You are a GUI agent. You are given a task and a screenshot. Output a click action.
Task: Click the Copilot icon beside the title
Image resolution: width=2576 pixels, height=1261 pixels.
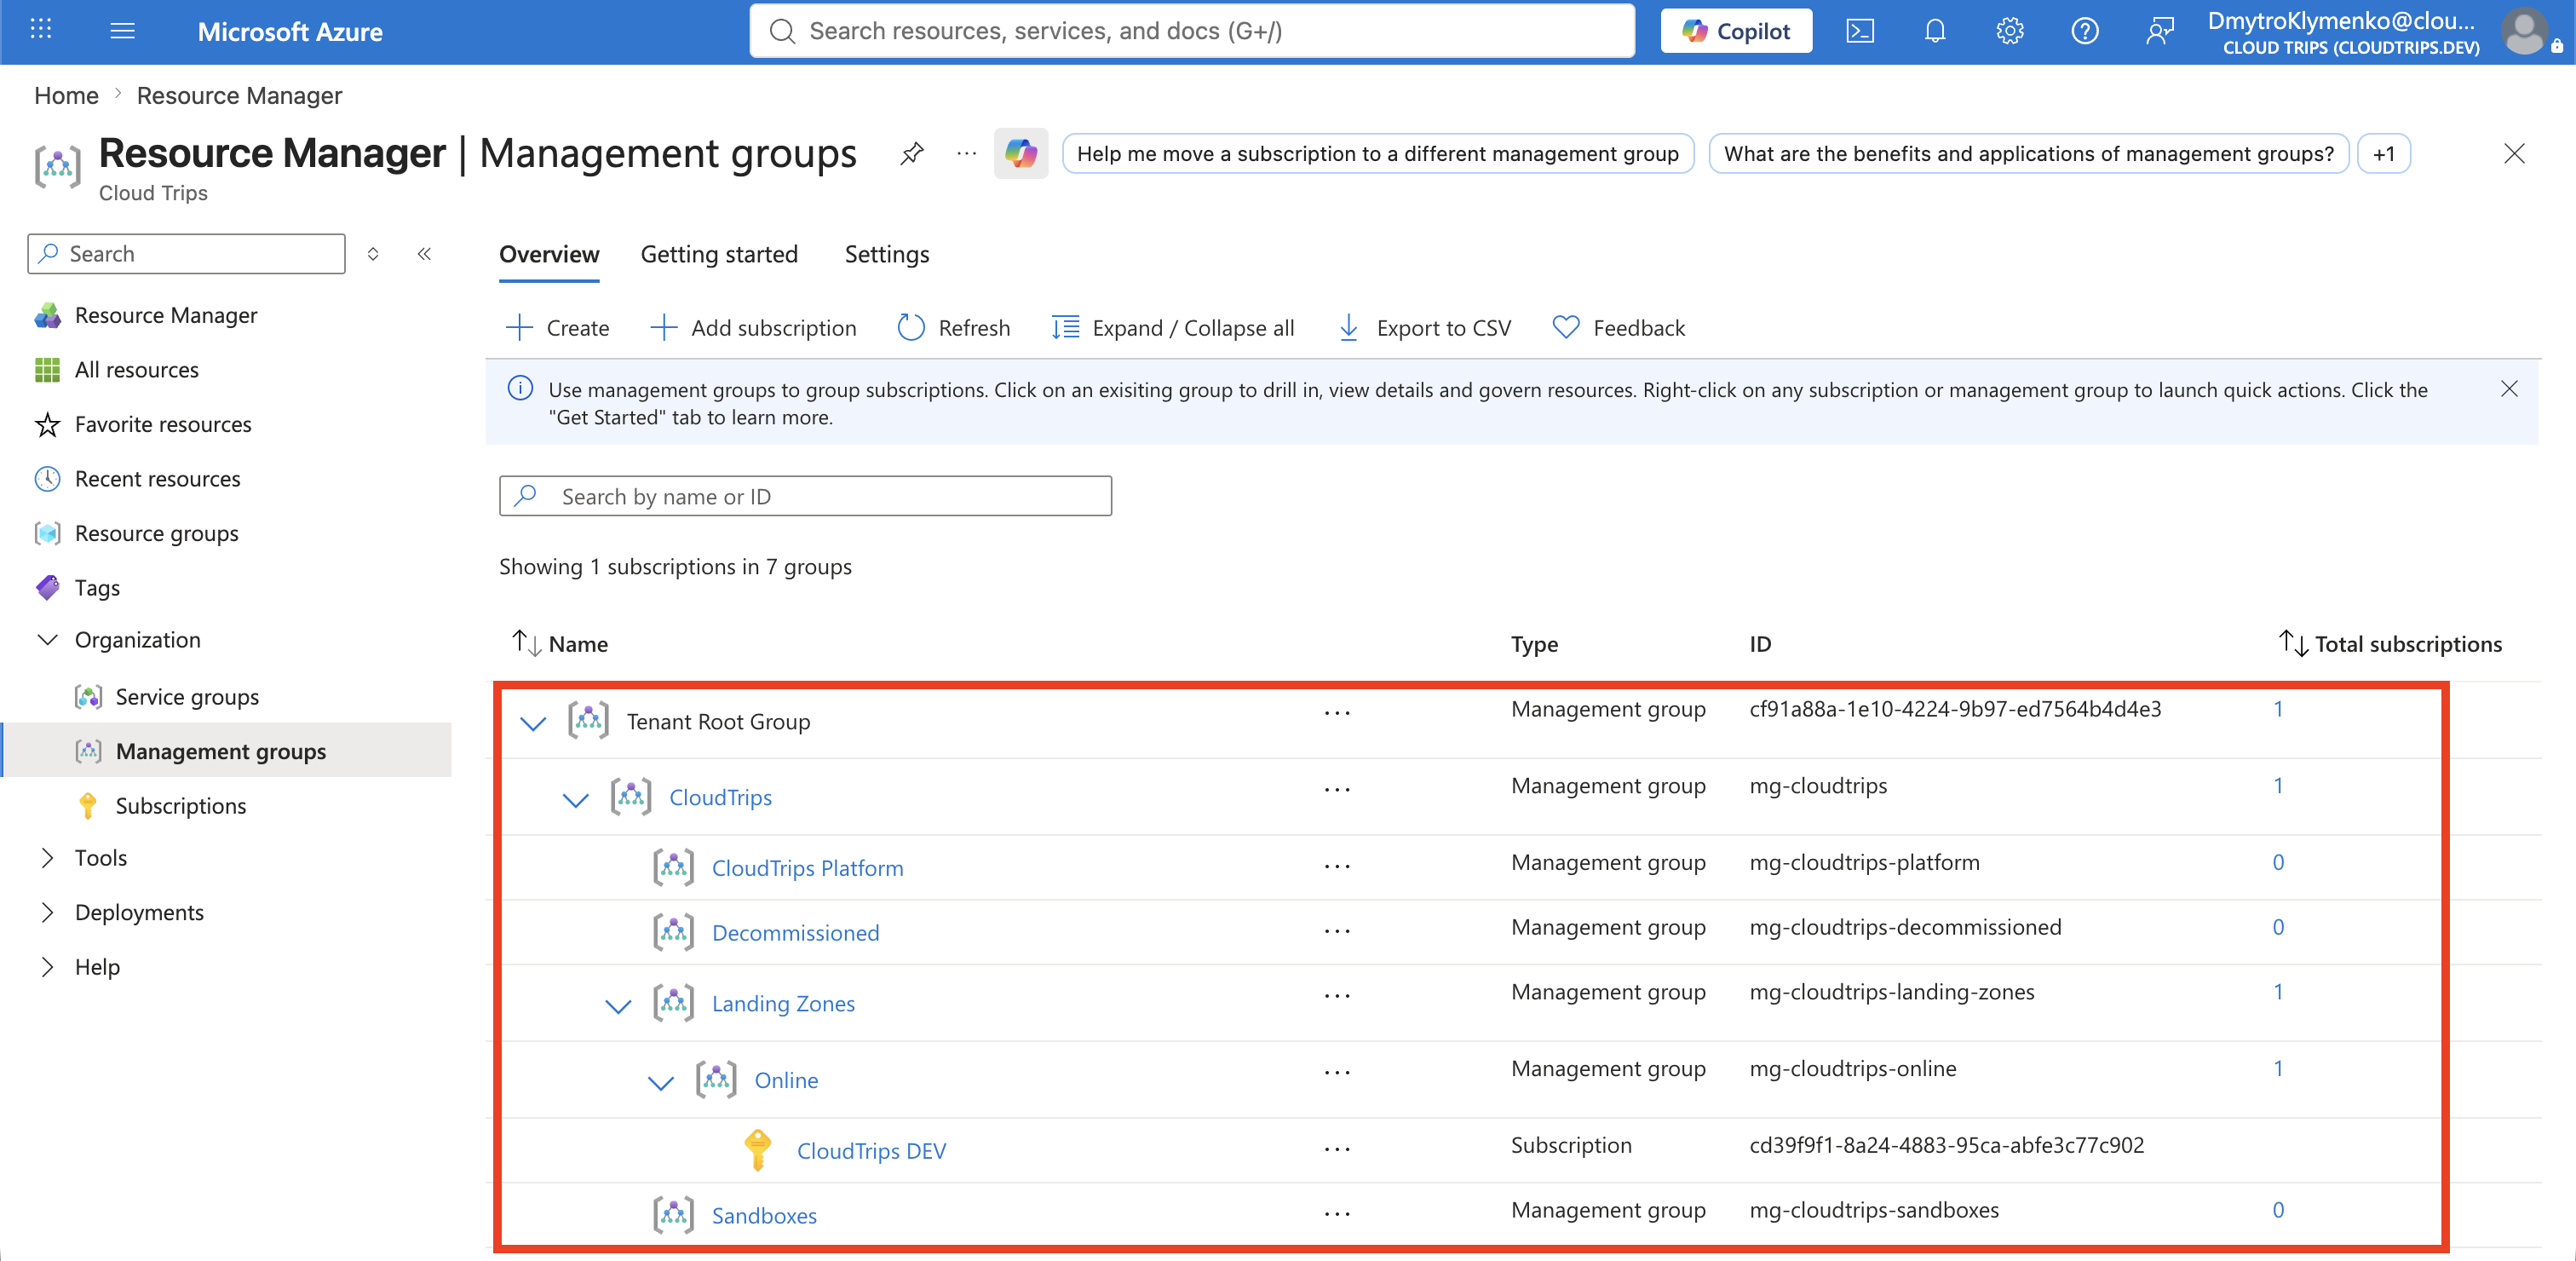[1020, 153]
